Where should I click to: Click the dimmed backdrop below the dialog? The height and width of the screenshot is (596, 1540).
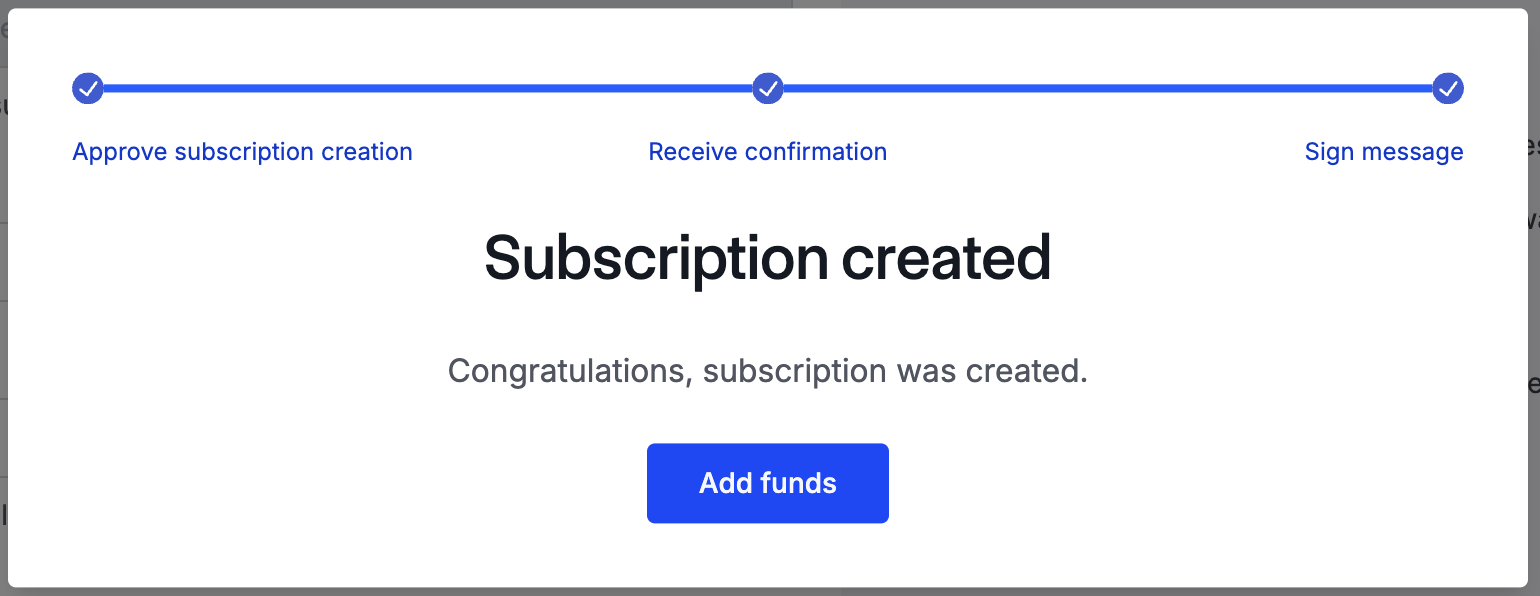pyautogui.click(x=768, y=592)
